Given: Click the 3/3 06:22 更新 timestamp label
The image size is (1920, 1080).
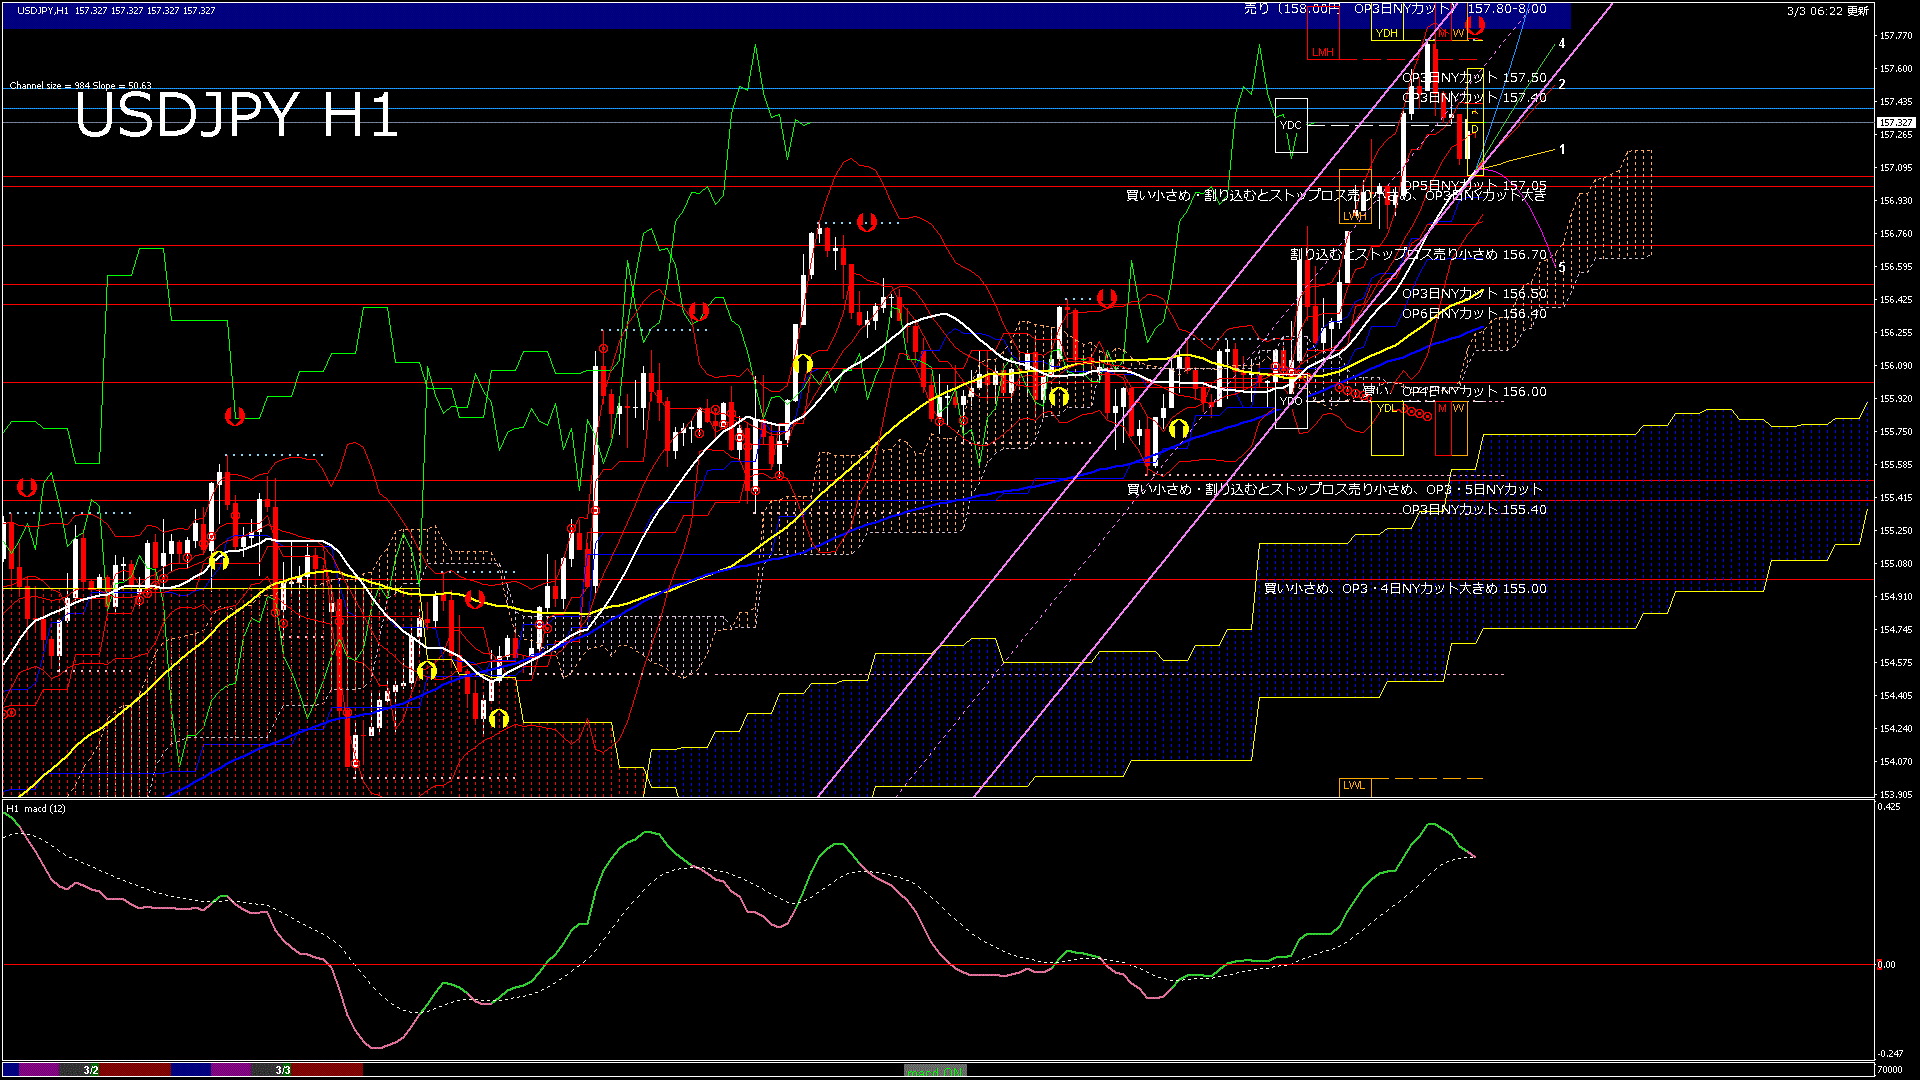Looking at the screenshot, I should [1827, 11].
